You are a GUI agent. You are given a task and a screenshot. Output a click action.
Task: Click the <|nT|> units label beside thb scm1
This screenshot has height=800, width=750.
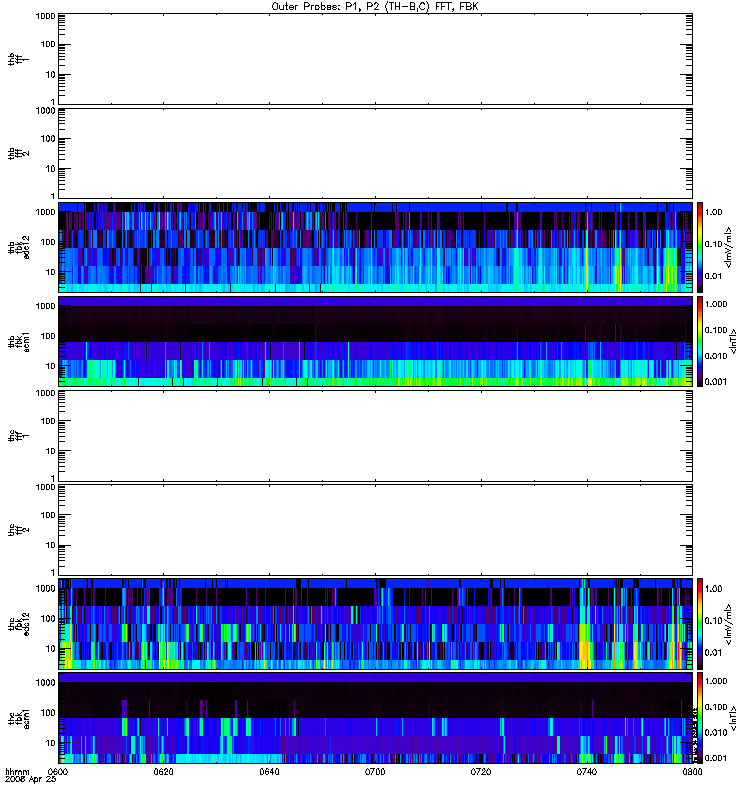click(x=733, y=341)
